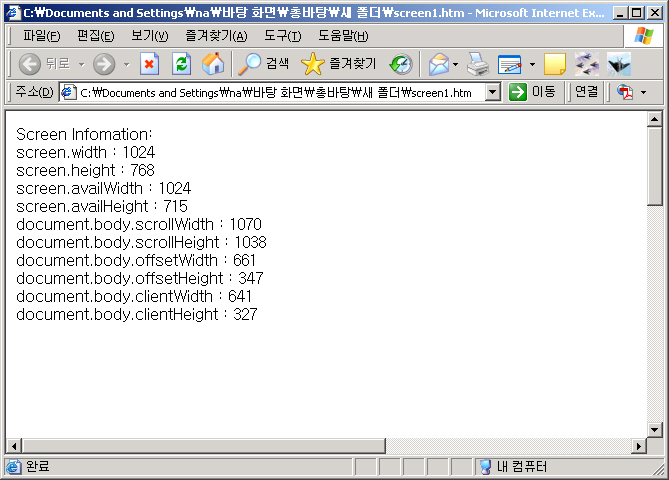The width and height of the screenshot is (669, 480).
Task: Click the vertical scrollbar thumb
Action: [x=654, y=167]
